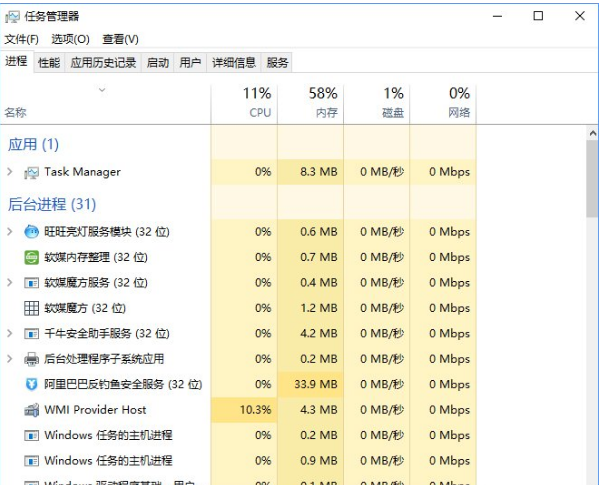This screenshot has height=485, width=601.
Task: Switch to the 性能 tab
Action: point(49,62)
